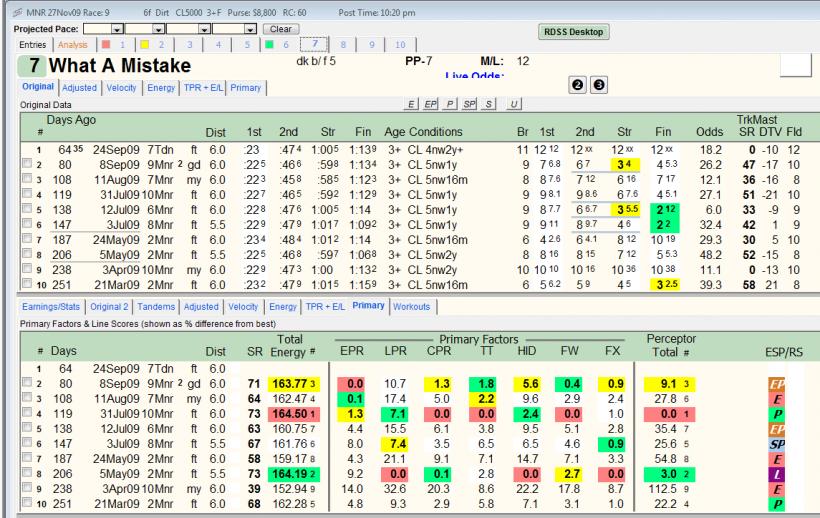Image resolution: width=820 pixels, height=518 pixels.
Task: Open upper TPR + E/L tab
Action: coord(203,88)
